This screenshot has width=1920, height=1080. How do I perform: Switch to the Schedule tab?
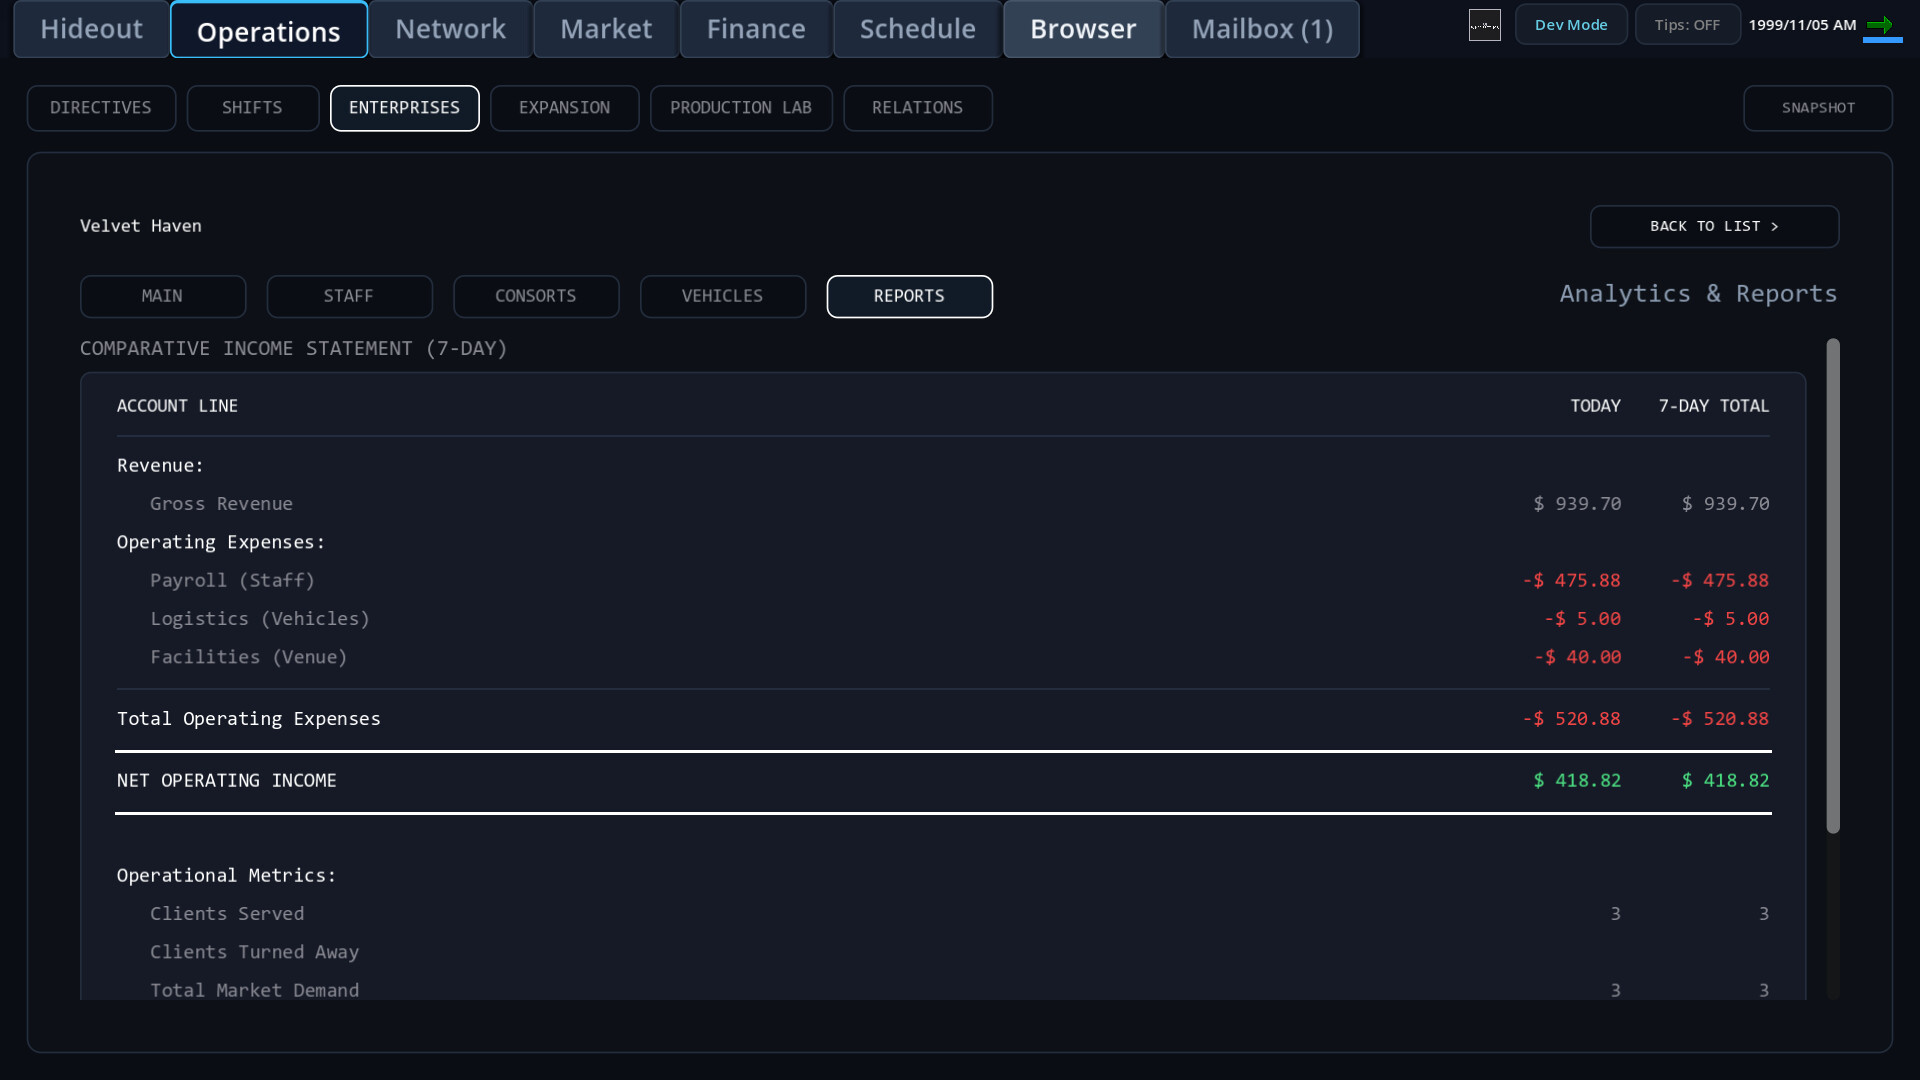tap(918, 29)
